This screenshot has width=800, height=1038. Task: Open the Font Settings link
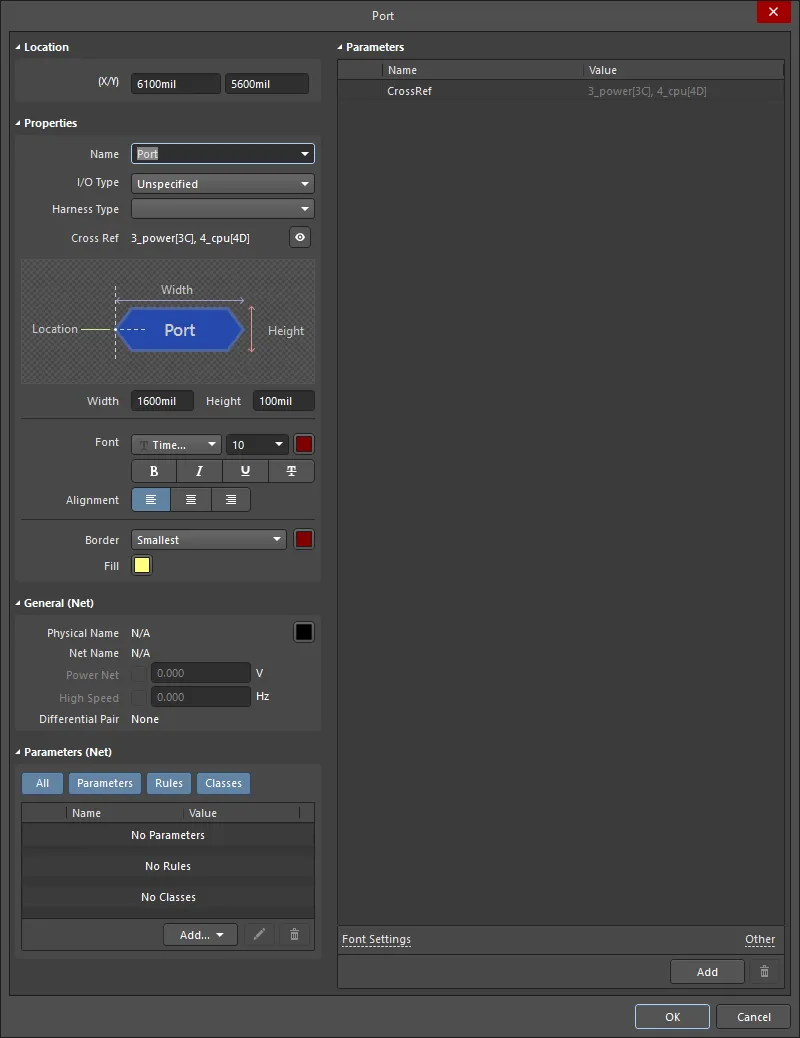tap(376, 939)
